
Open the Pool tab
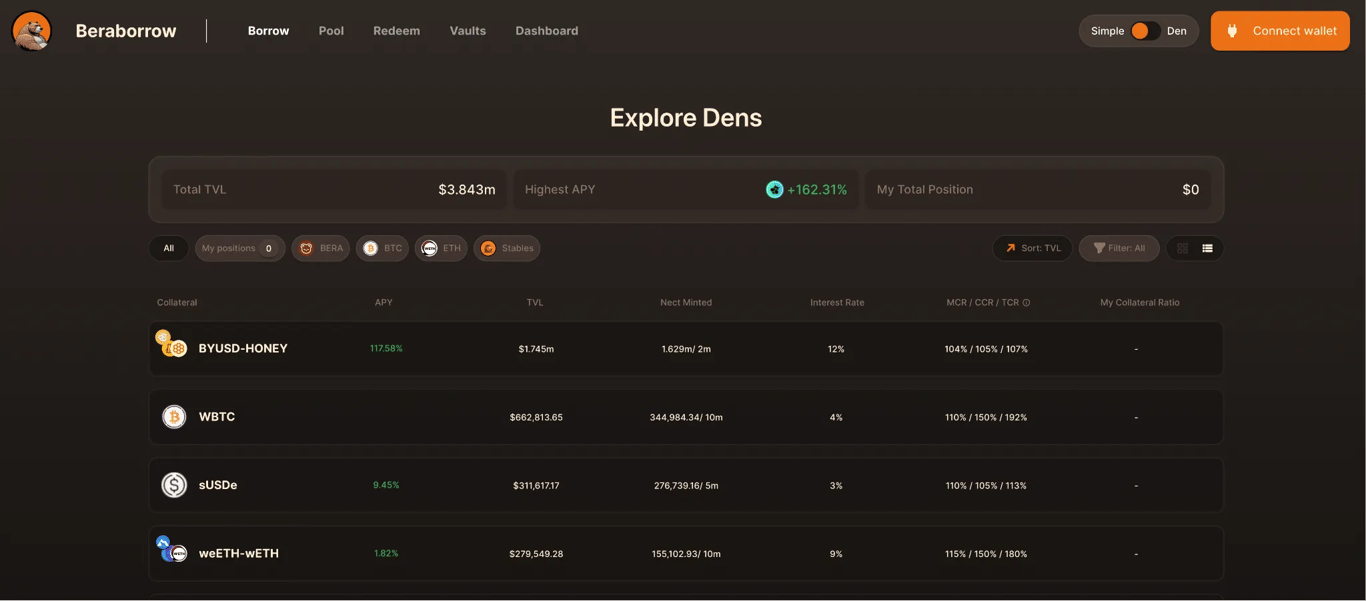tap(331, 31)
